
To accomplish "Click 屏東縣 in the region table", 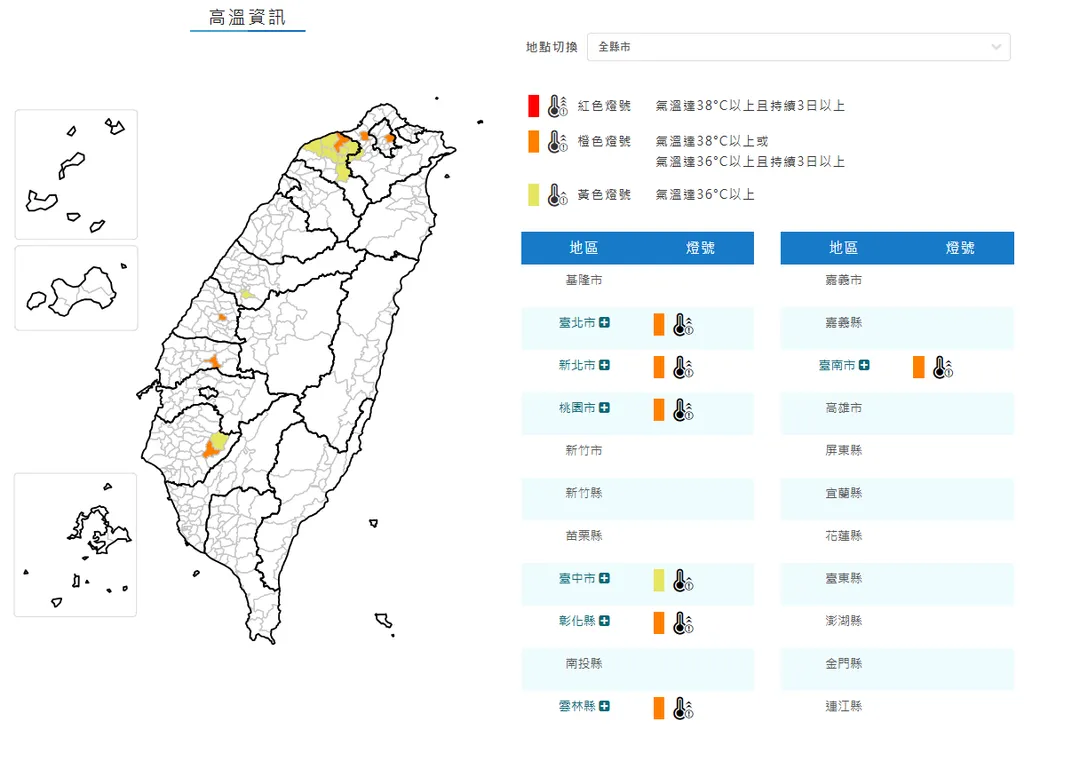I will click(843, 451).
